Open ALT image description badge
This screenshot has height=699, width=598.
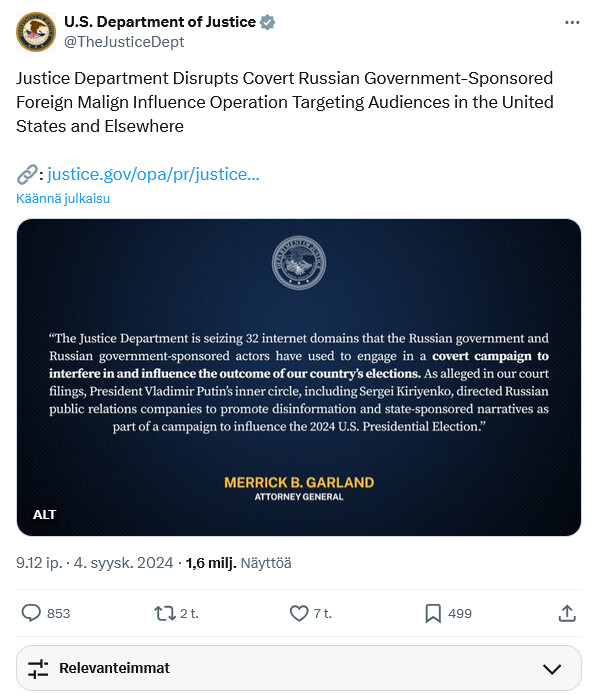pos(44,514)
